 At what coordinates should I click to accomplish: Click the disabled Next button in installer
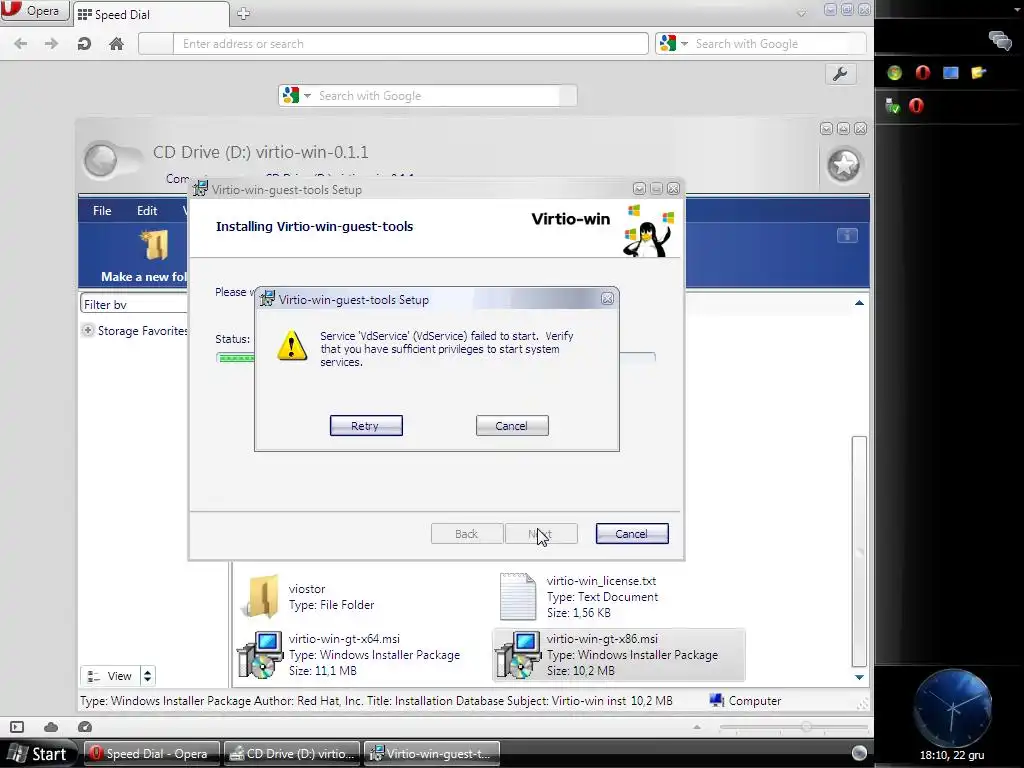tap(541, 534)
